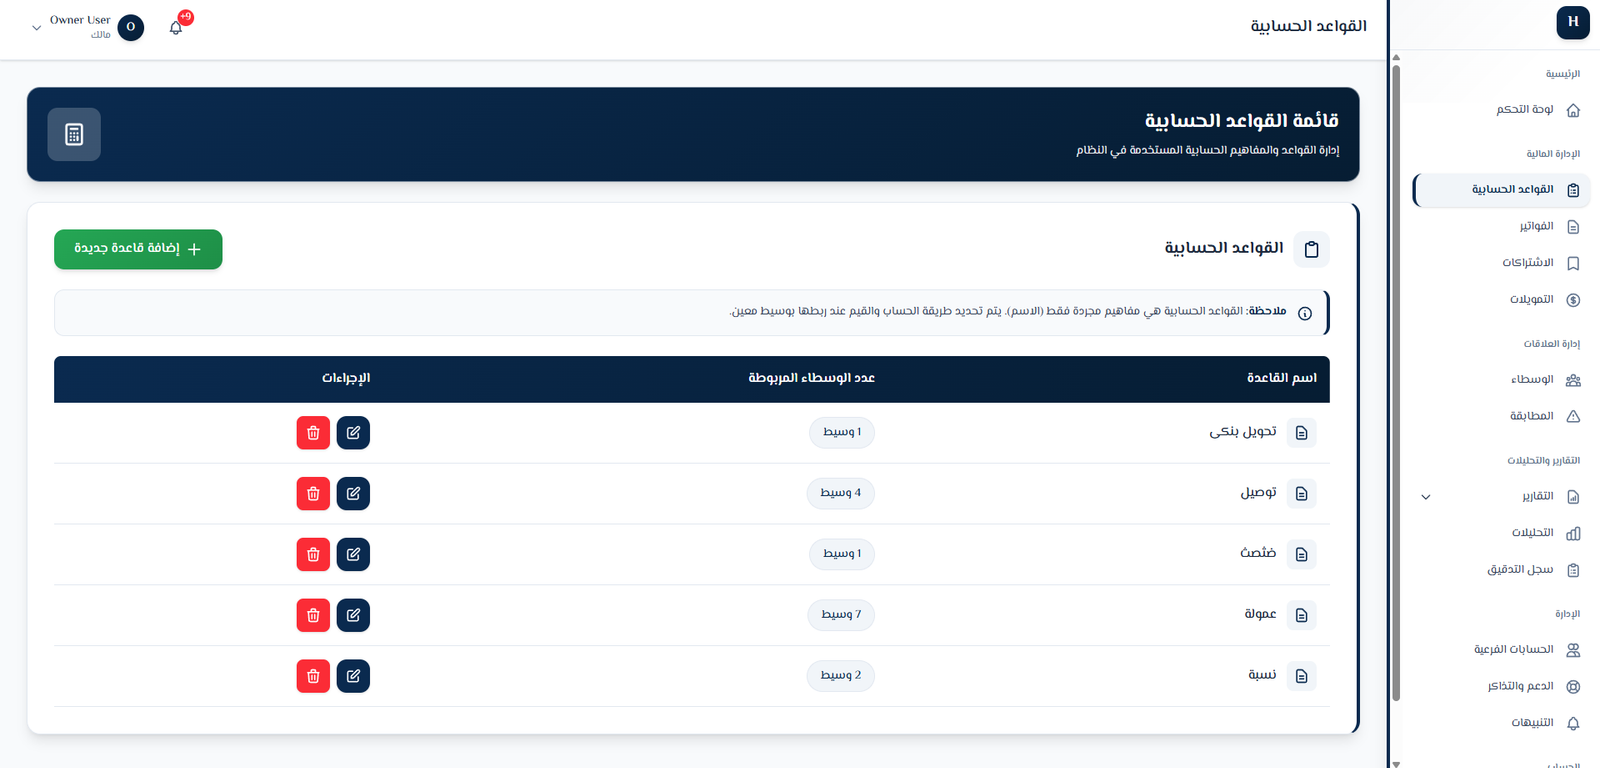
Task: Delete the توصيل rule
Action: (313, 494)
